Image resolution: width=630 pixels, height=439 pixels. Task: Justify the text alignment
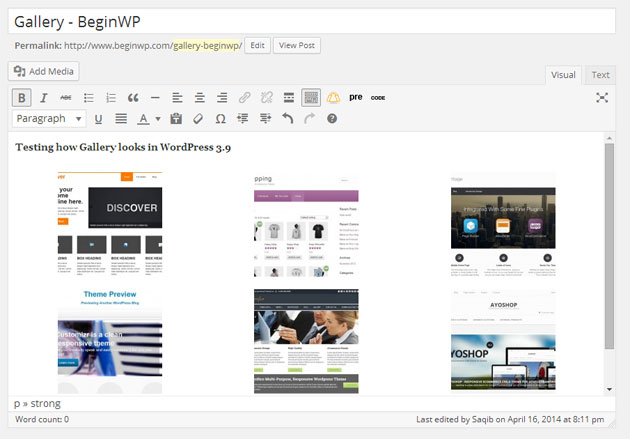[x=121, y=118]
